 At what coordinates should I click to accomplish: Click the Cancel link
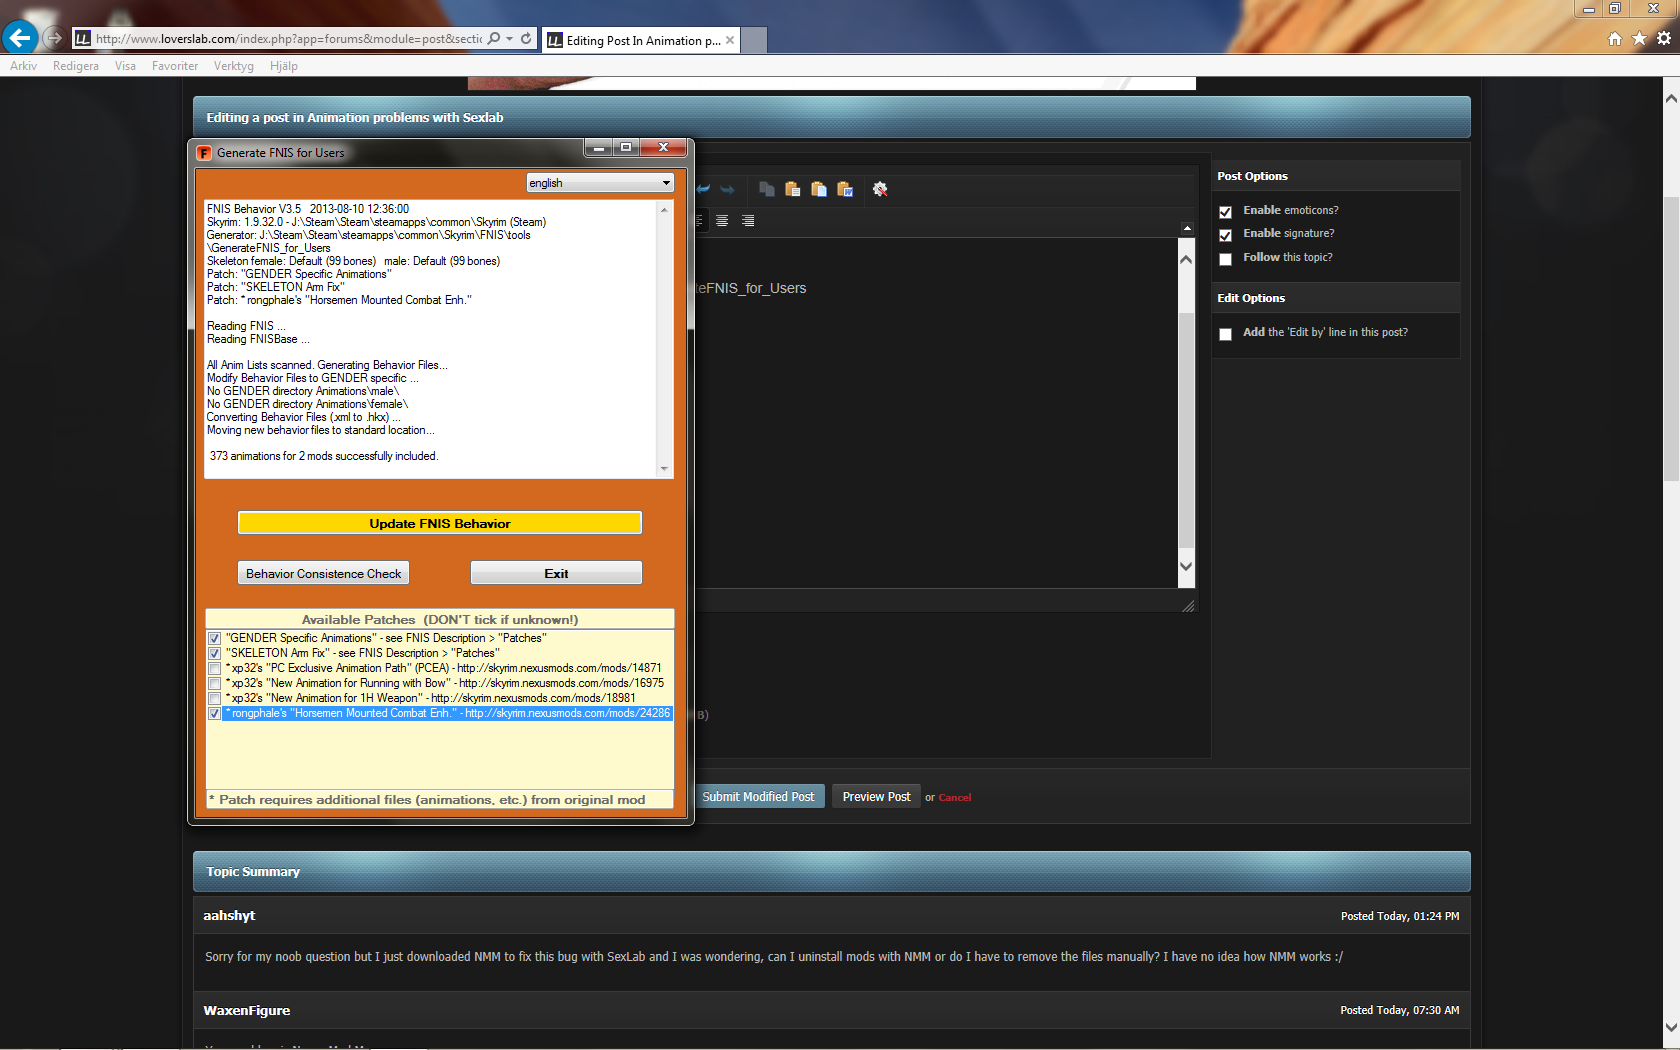coord(955,797)
